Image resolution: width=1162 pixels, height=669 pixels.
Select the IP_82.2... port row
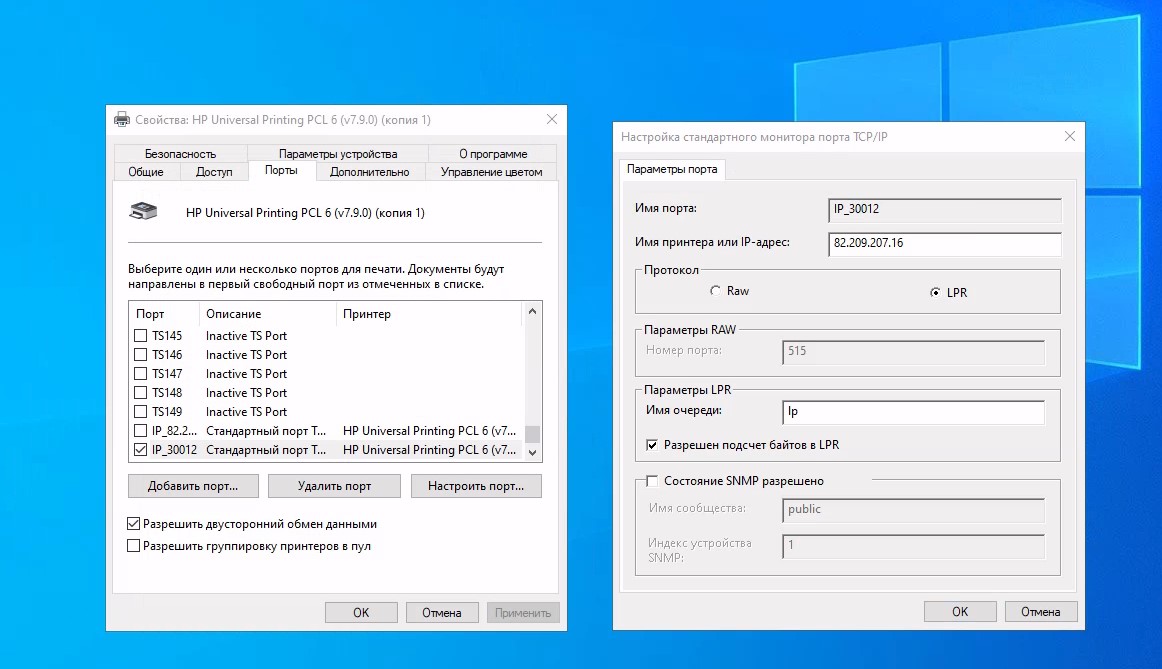(327, 430)
